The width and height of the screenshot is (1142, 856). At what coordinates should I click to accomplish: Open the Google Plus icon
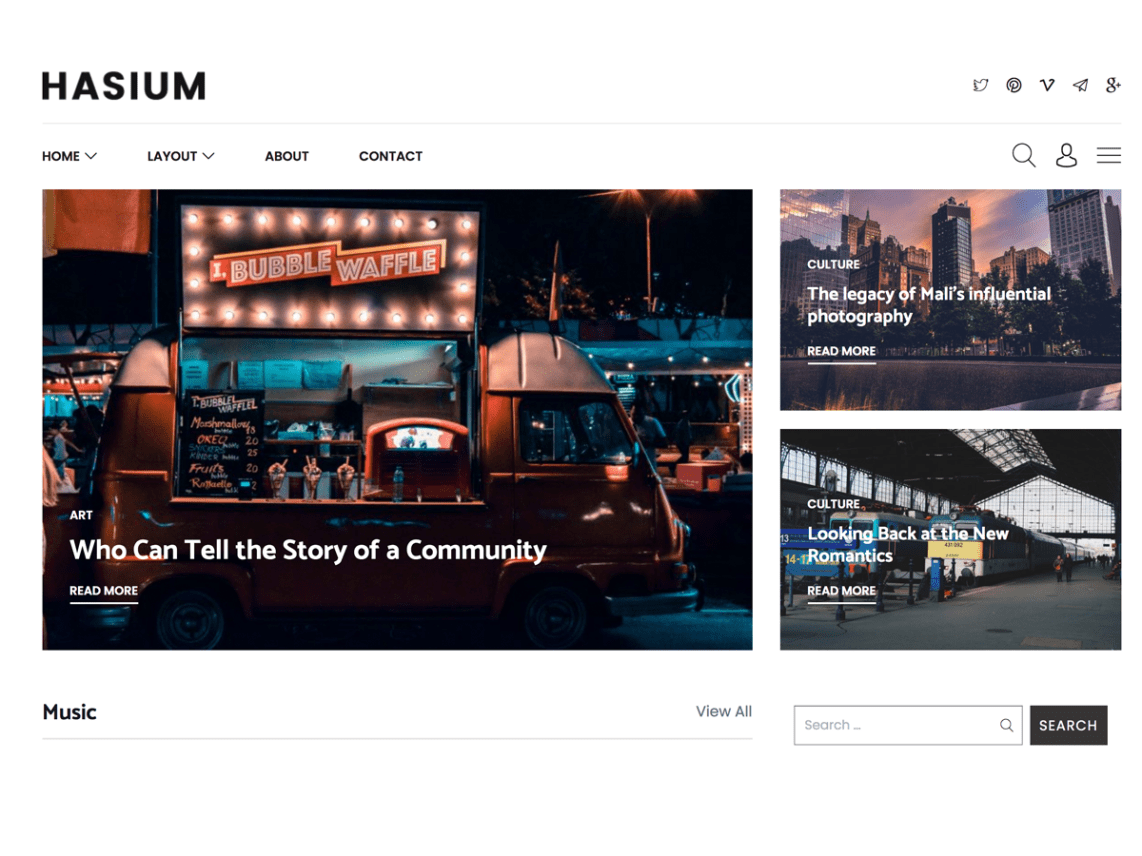pyautogui.click(x=1113, y=85)
